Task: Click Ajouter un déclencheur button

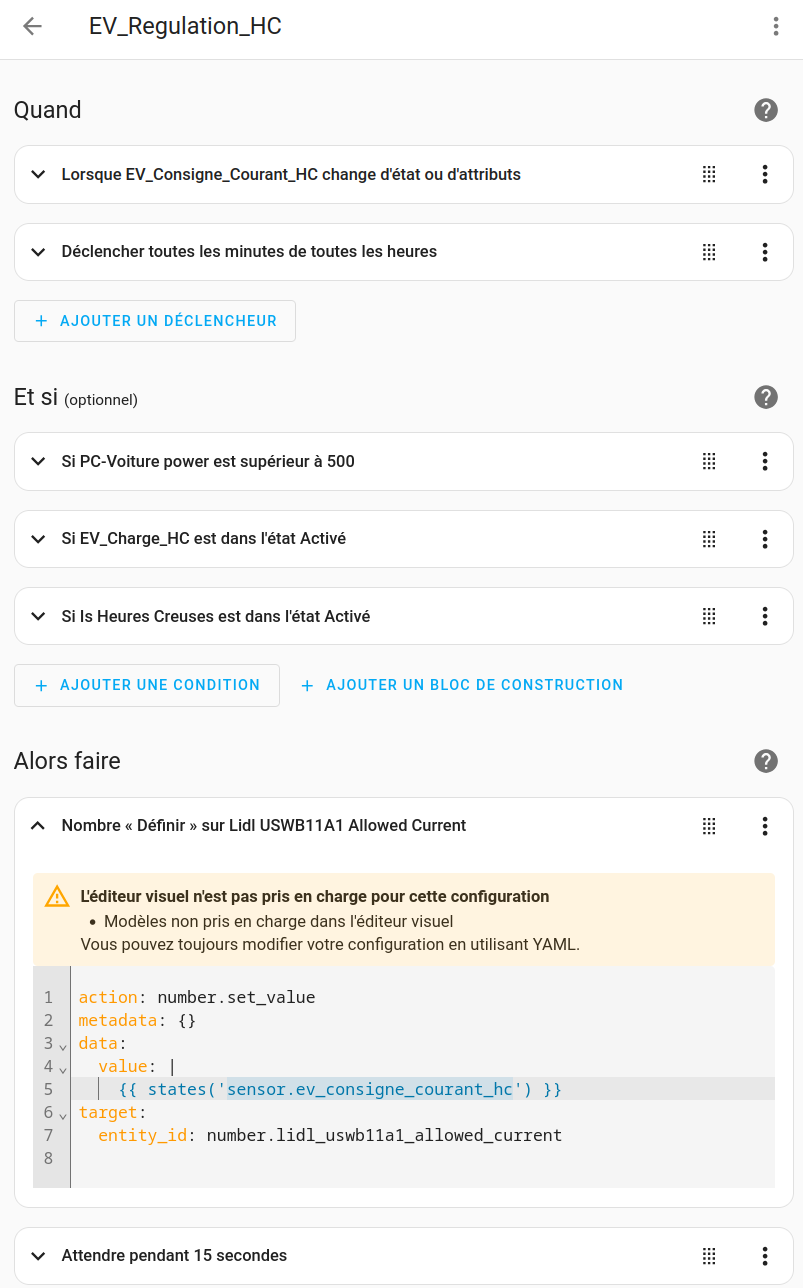Action: [155, 321]
